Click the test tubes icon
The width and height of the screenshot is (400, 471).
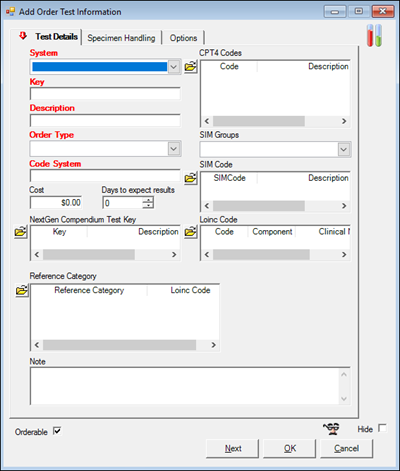pyautogui.click(x=374, y=35)
